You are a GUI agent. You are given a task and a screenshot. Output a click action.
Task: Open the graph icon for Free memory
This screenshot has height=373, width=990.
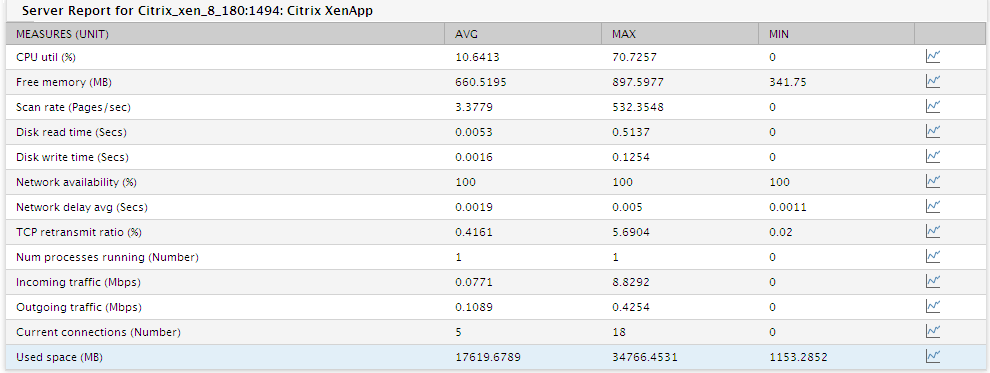click(x=933, y=81)
